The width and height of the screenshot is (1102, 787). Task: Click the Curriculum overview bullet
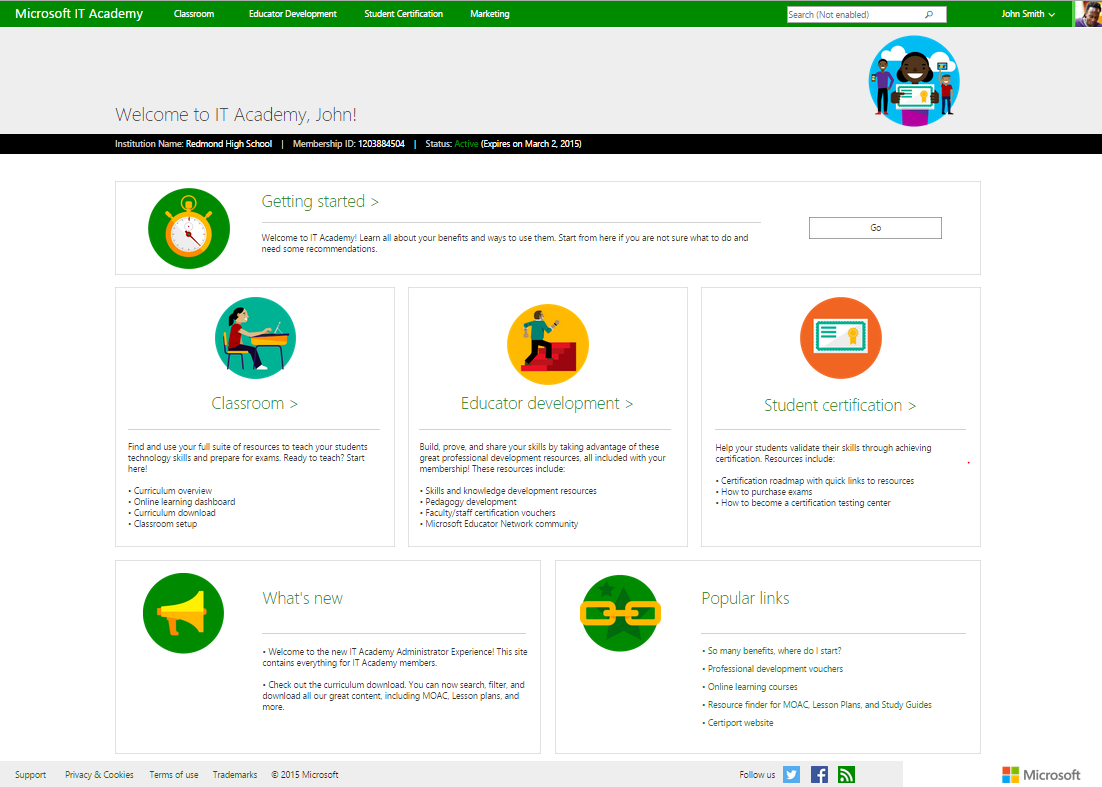[173, 491]
